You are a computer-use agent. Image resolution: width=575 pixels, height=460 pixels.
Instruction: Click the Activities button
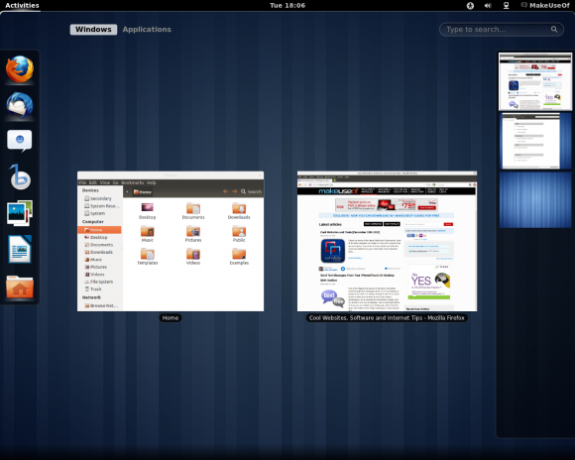[22, 6]
